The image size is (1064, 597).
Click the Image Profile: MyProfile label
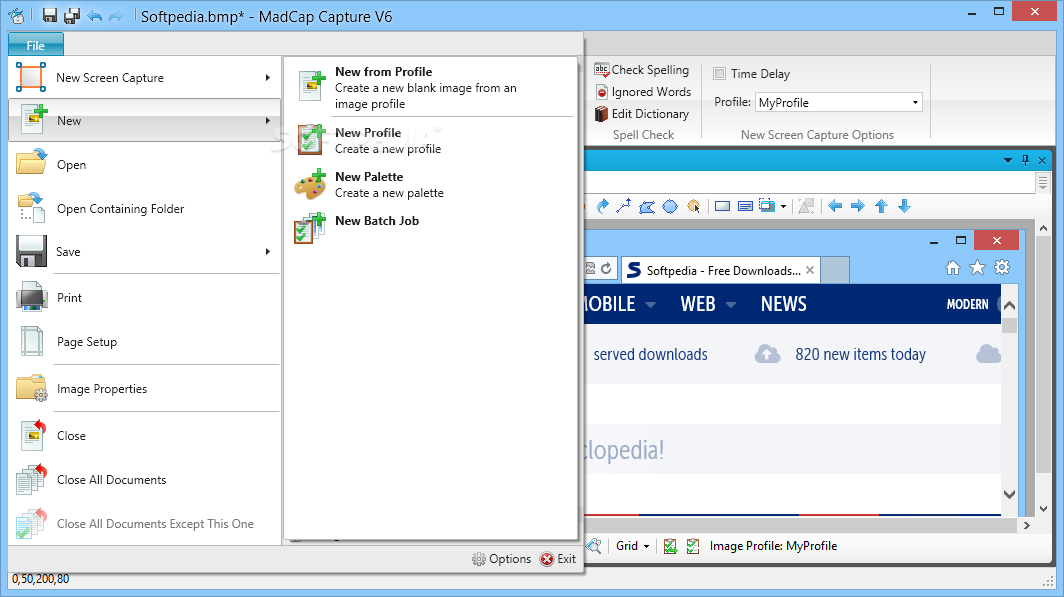click(774, 545)
